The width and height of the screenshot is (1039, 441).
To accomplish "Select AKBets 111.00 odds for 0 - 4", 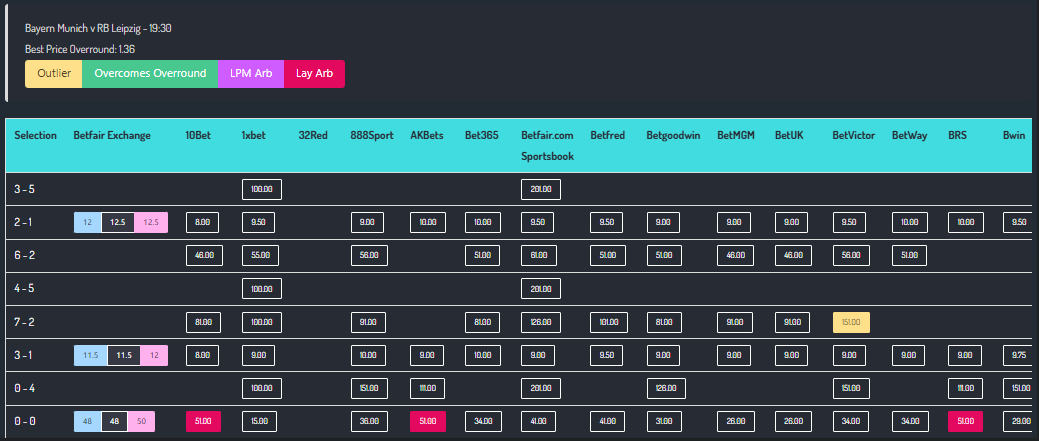I will pyautogui.click(x=428, y=388).
